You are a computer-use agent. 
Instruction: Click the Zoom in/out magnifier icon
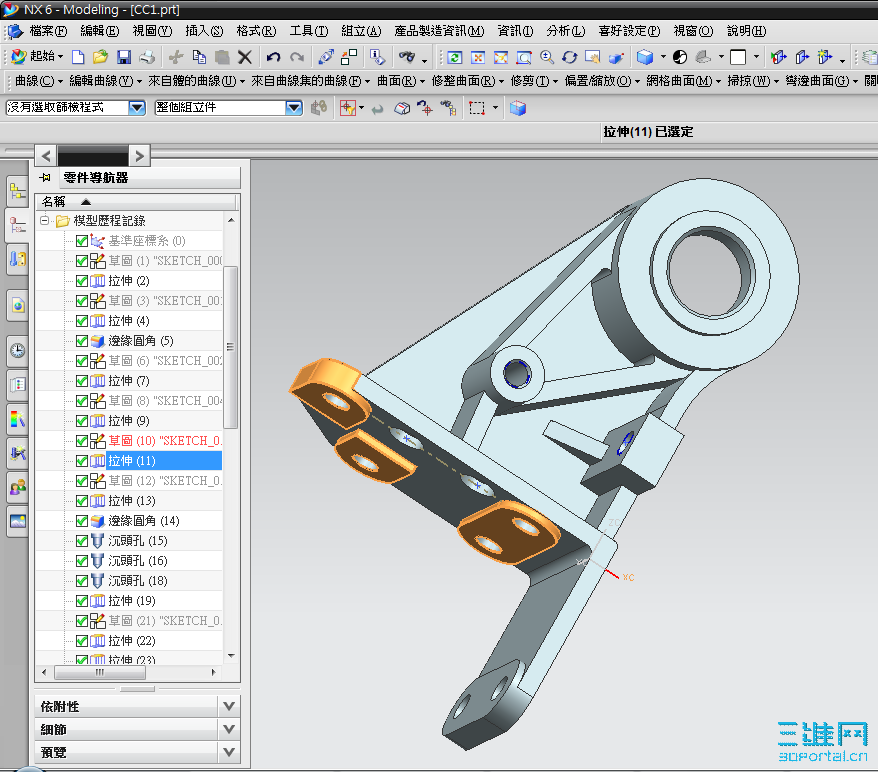pos(547,58)
